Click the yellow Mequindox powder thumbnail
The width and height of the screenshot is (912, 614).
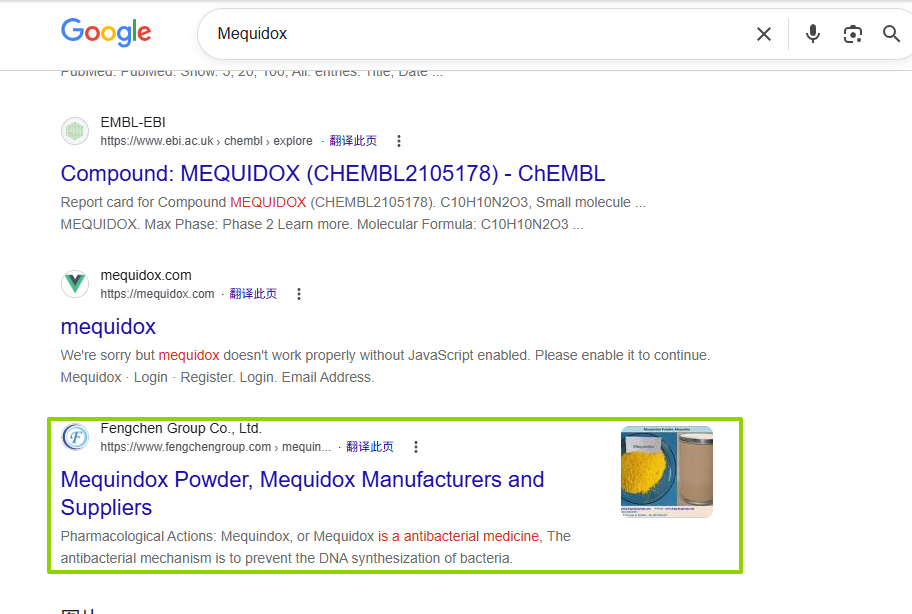667,472
